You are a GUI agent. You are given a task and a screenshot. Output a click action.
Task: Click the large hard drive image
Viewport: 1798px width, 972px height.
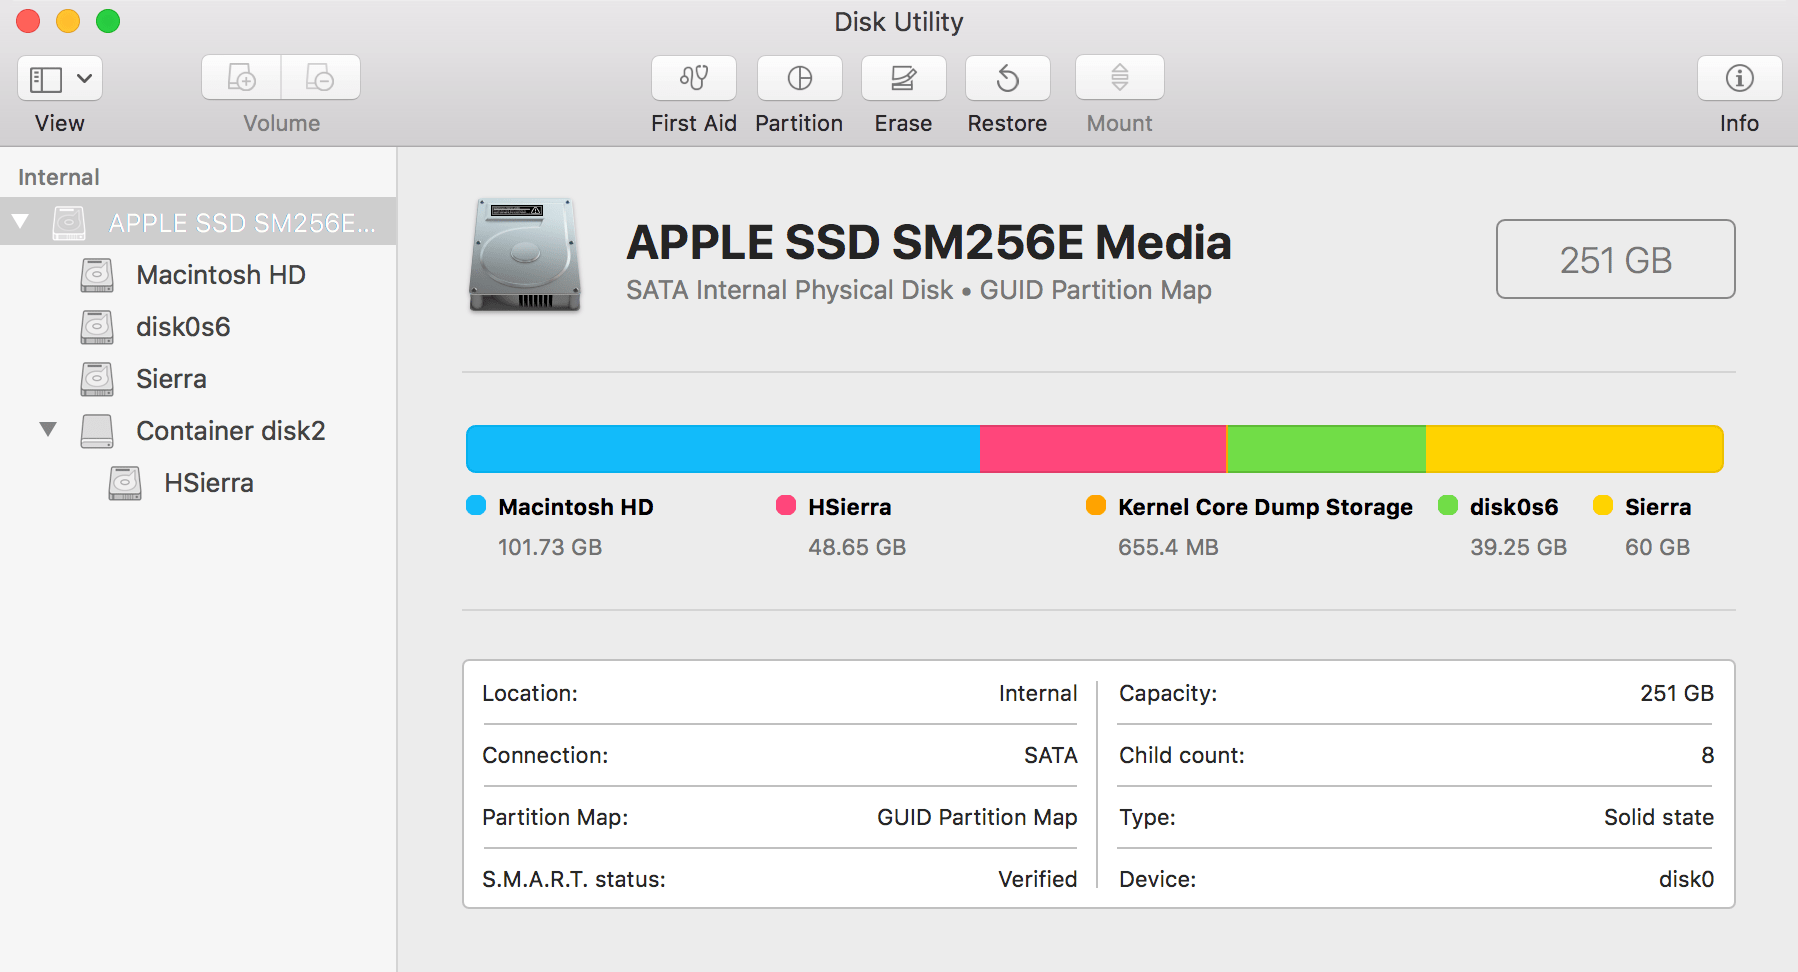525,255
